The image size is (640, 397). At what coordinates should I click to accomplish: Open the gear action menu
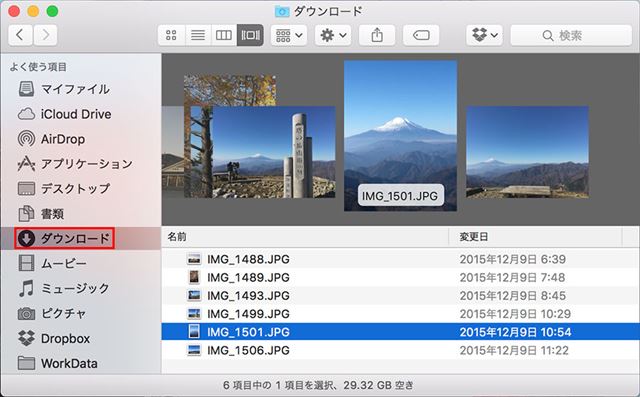[x=333, y=35]
